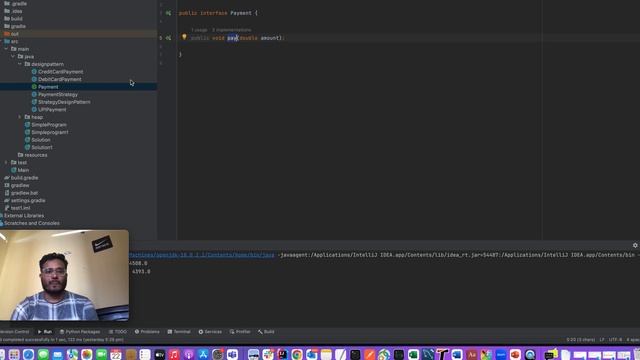Viewport: 640px width, 360px height.
Task: Click implementations gutter icon beside pay method
Action: point(168,38)
